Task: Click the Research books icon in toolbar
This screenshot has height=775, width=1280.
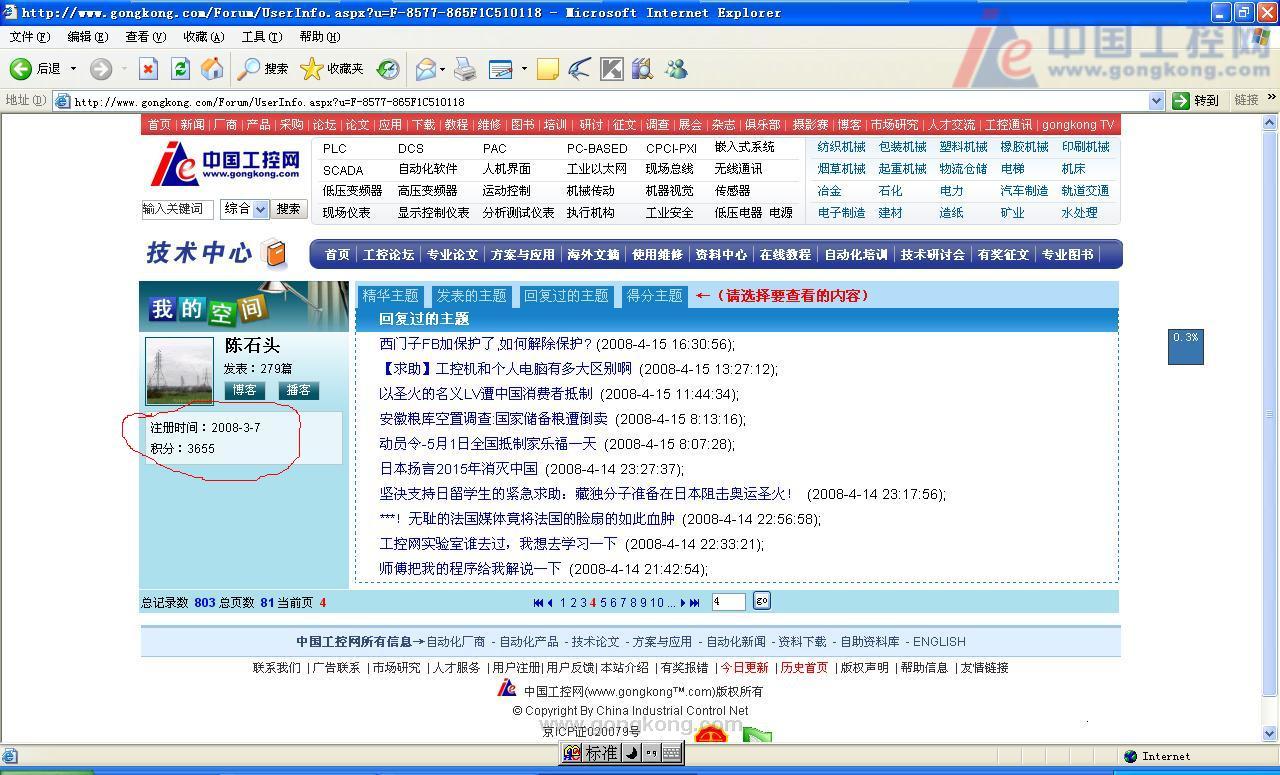Action: point(642,69)
